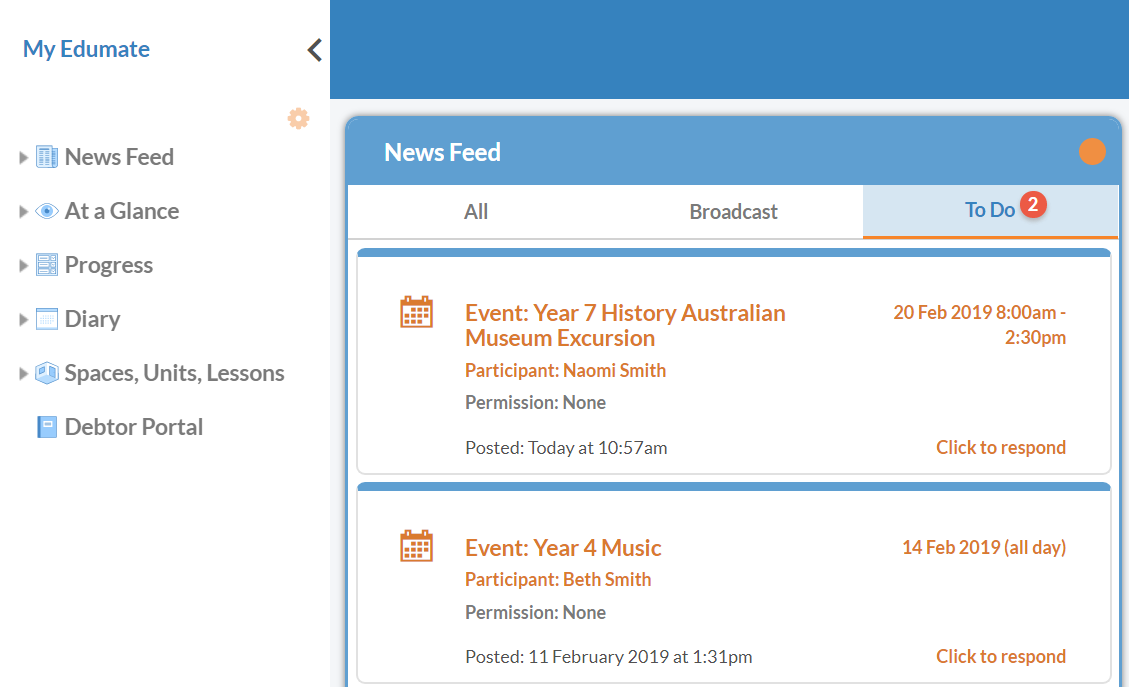1129x687 pixels.
Task: Expand the News Feed tree arrow
Action: point(24,157)
